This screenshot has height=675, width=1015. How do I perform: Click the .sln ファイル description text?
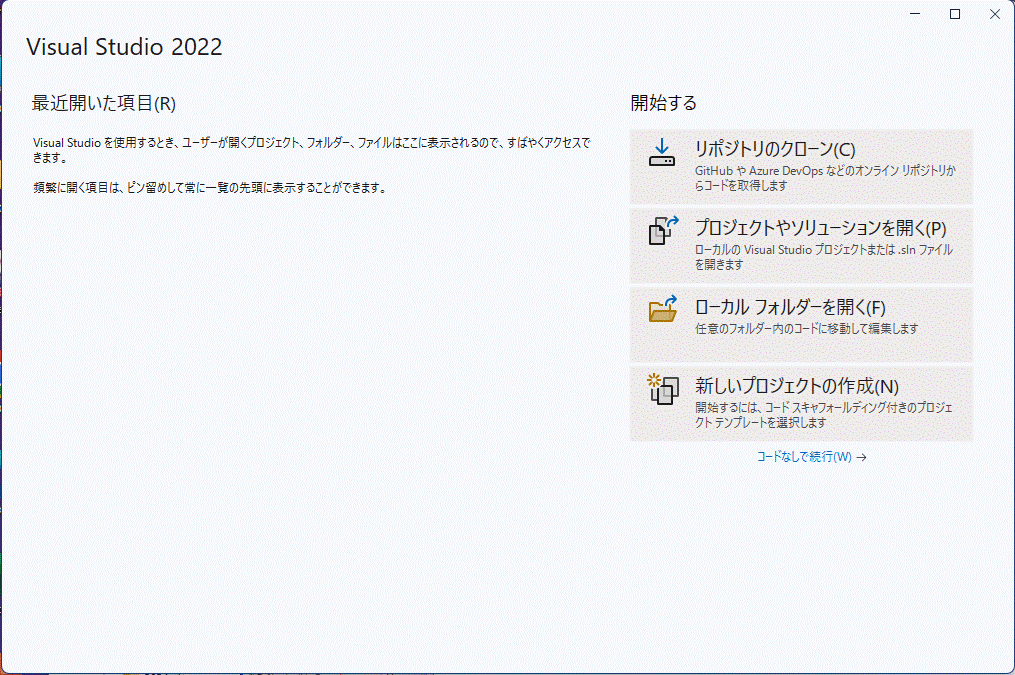point(823,250)
